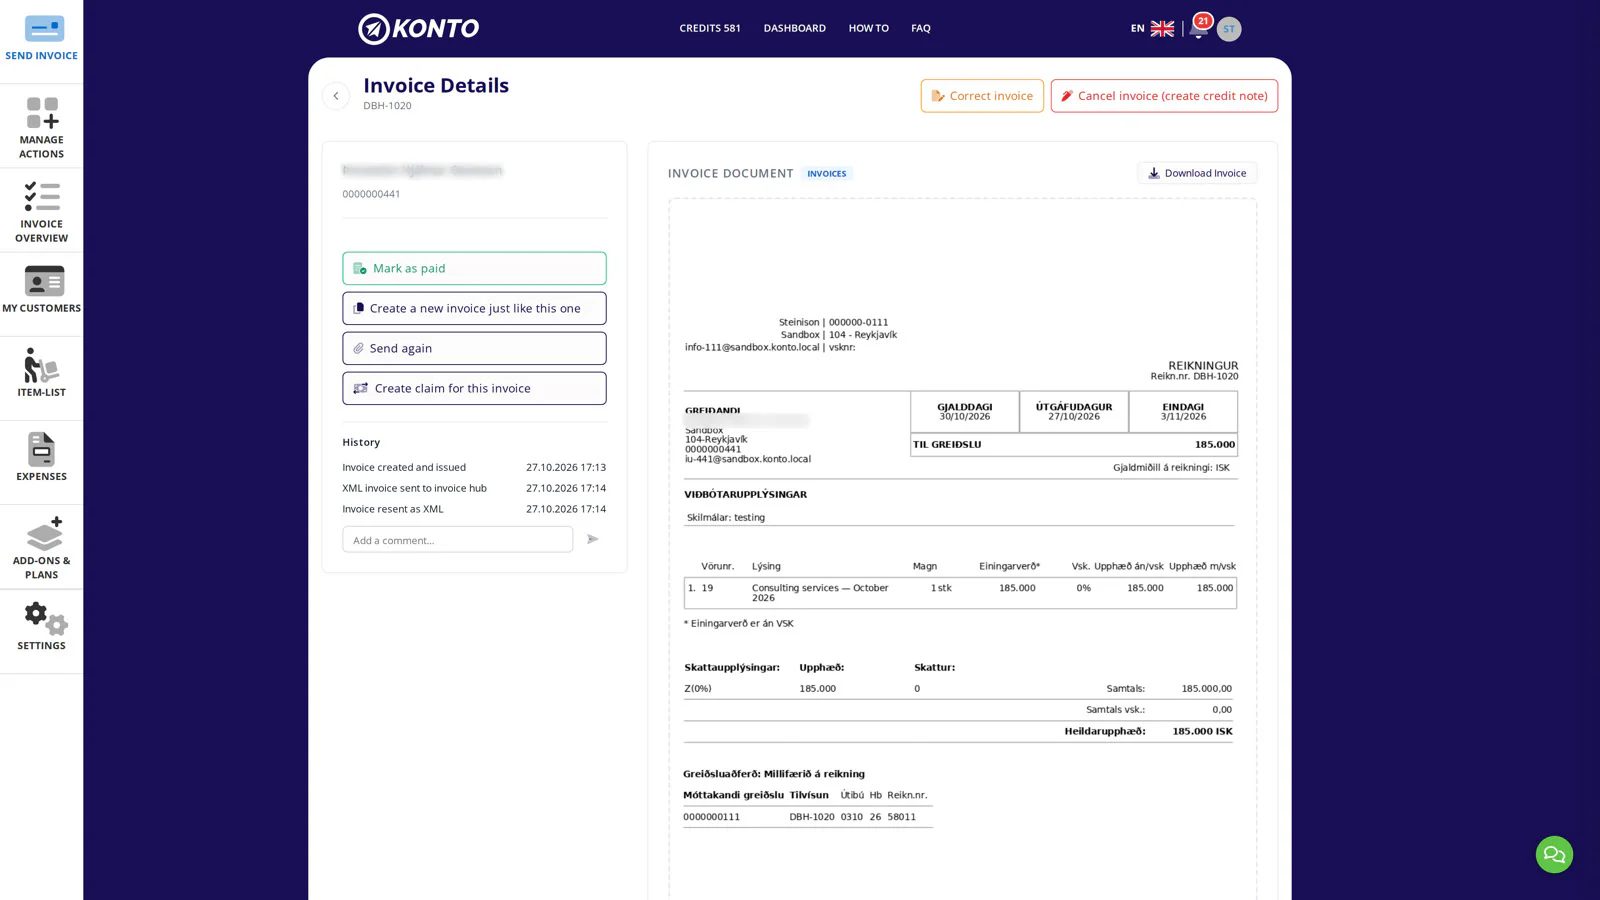Screen dimensions: 1600x900
Task: Open Dashboard in top navigation
Action: tap(795, 29)
